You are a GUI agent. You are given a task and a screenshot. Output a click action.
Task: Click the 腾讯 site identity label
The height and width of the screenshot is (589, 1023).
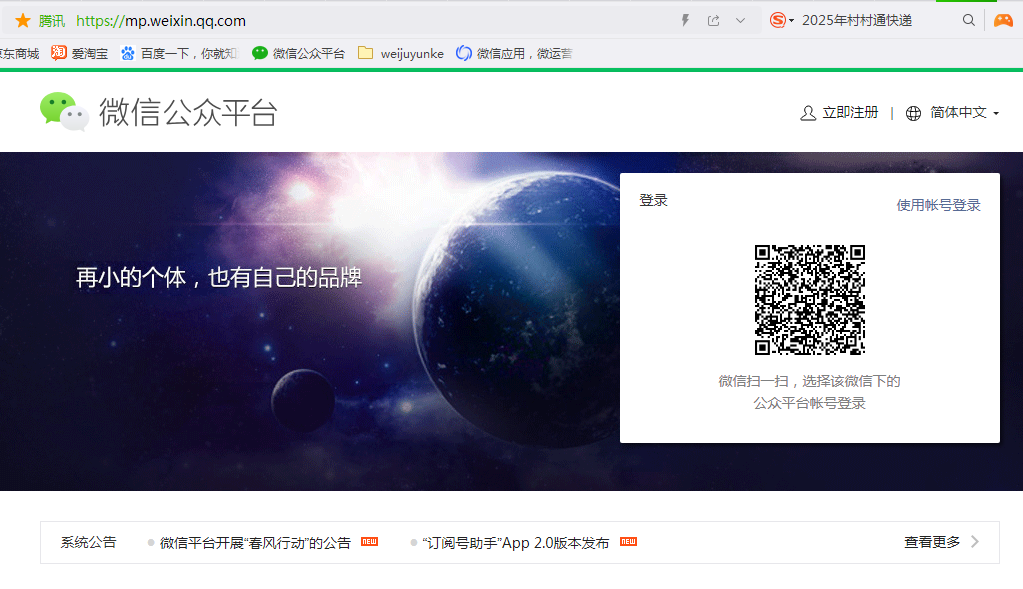[52, 21]
